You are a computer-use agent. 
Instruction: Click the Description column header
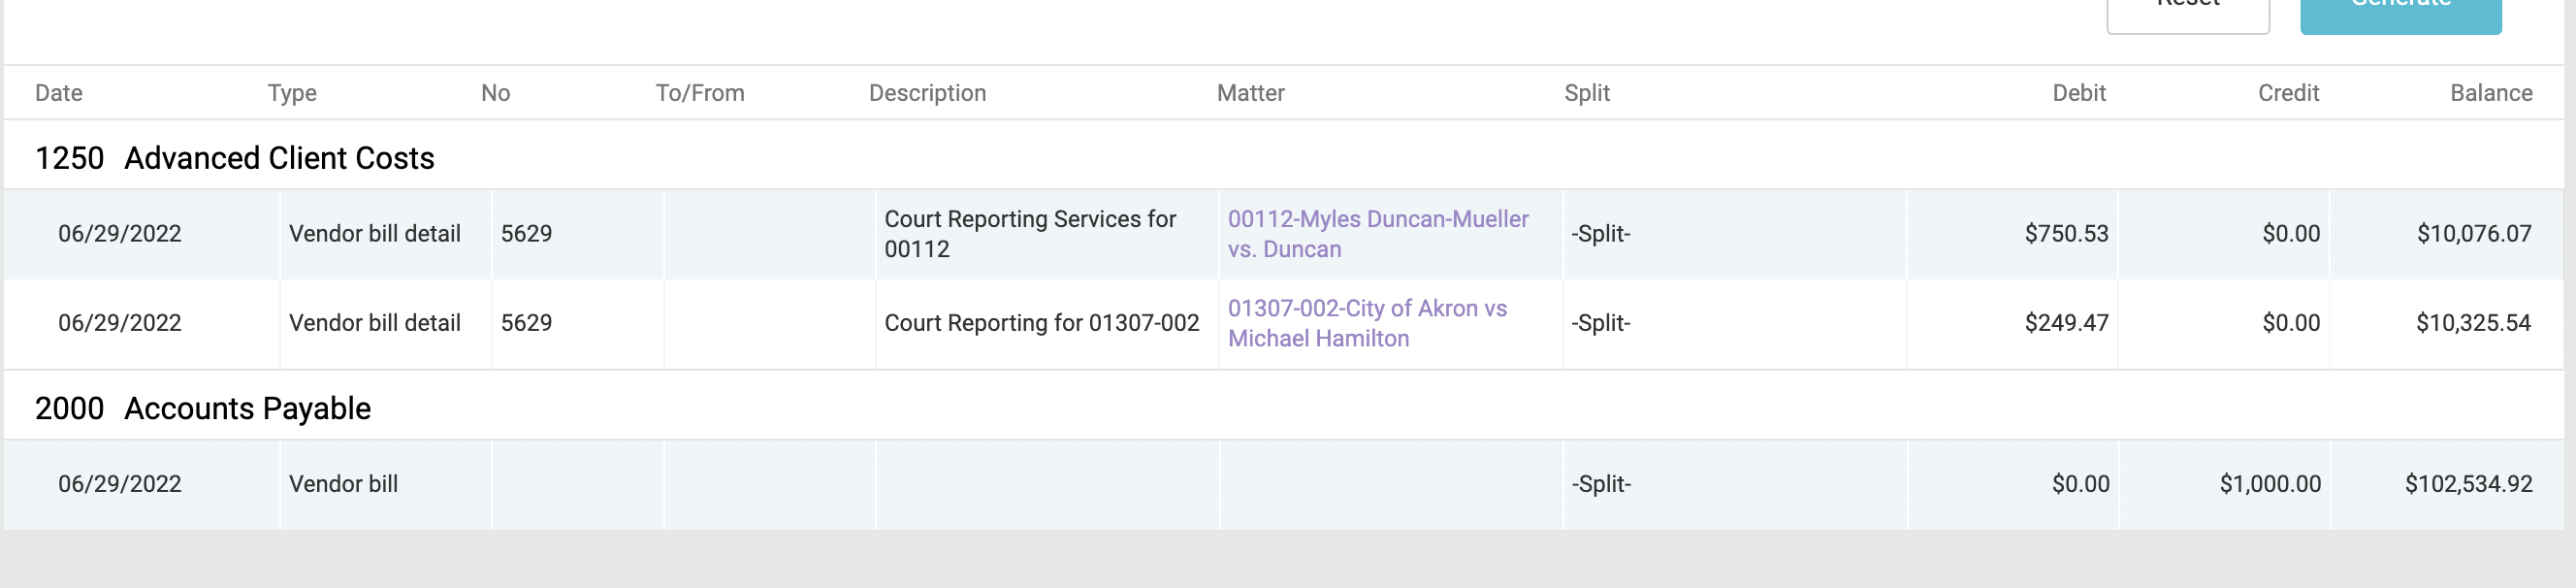click(x=927, y=93)
